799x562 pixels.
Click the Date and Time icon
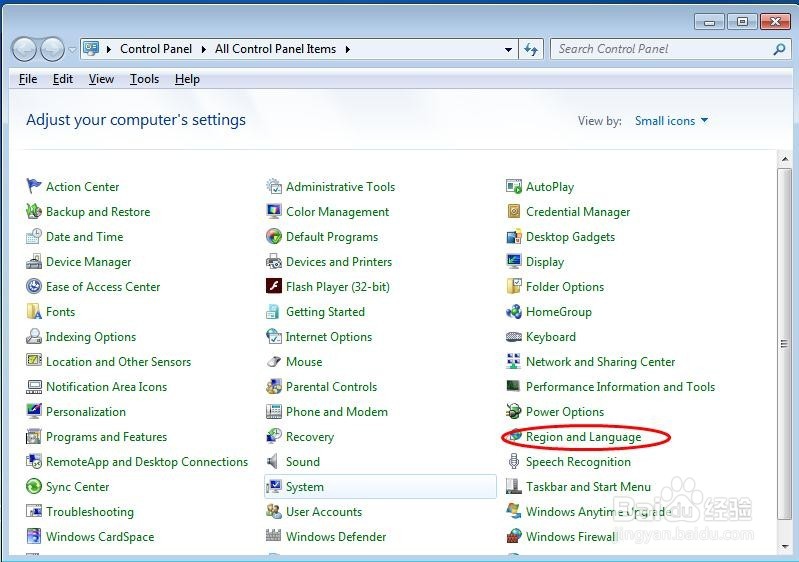(34, 236)
